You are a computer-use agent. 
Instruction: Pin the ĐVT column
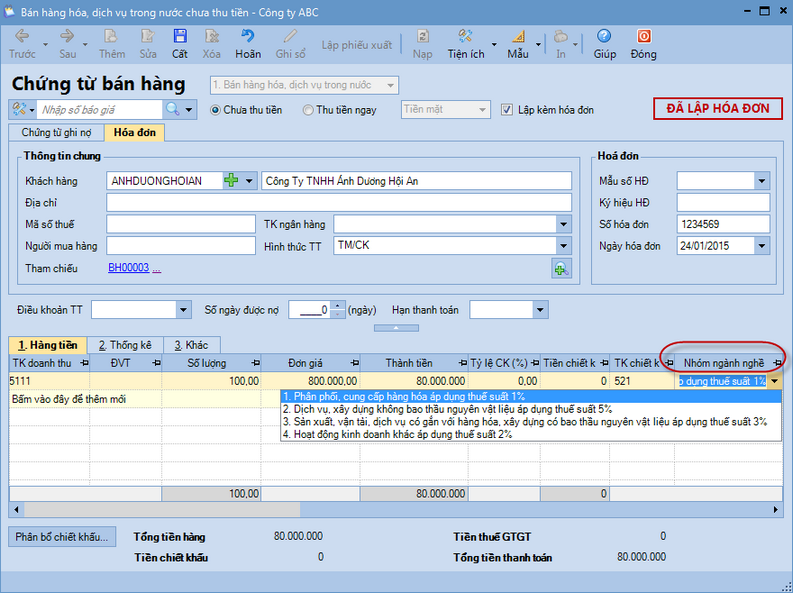(156, 363)
